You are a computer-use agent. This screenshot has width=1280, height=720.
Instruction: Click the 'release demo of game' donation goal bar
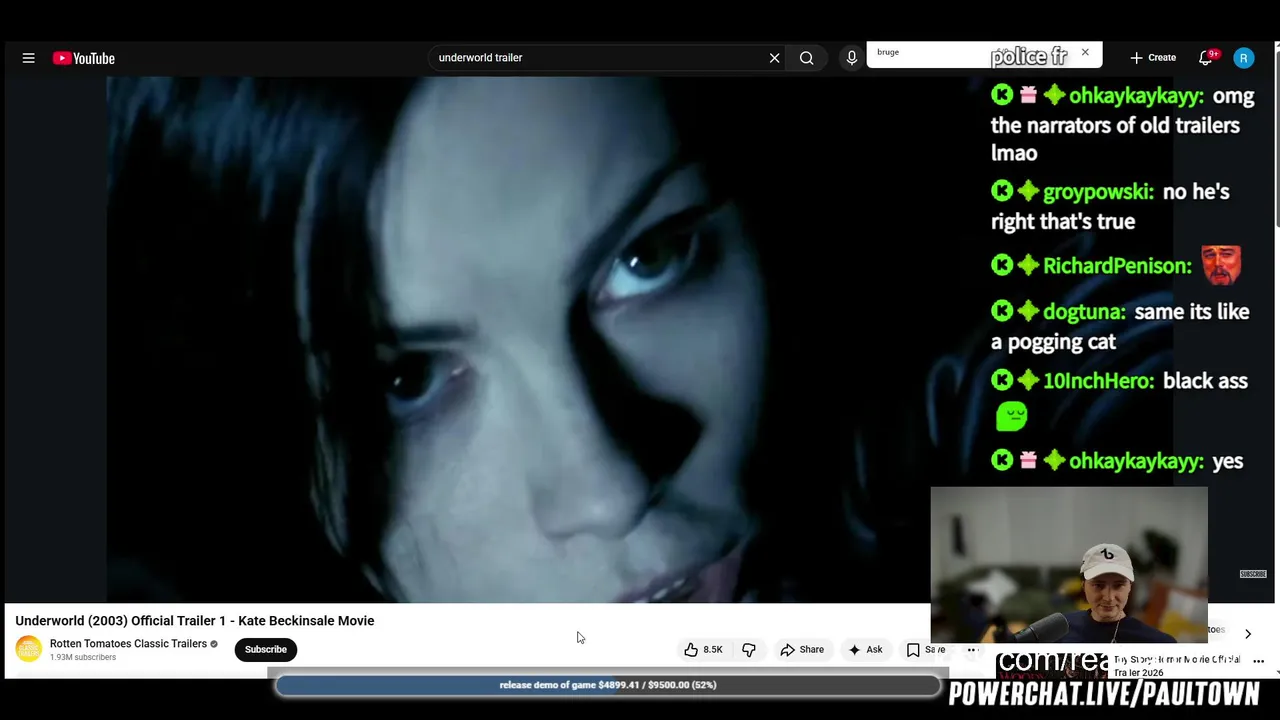coord(608,685)
